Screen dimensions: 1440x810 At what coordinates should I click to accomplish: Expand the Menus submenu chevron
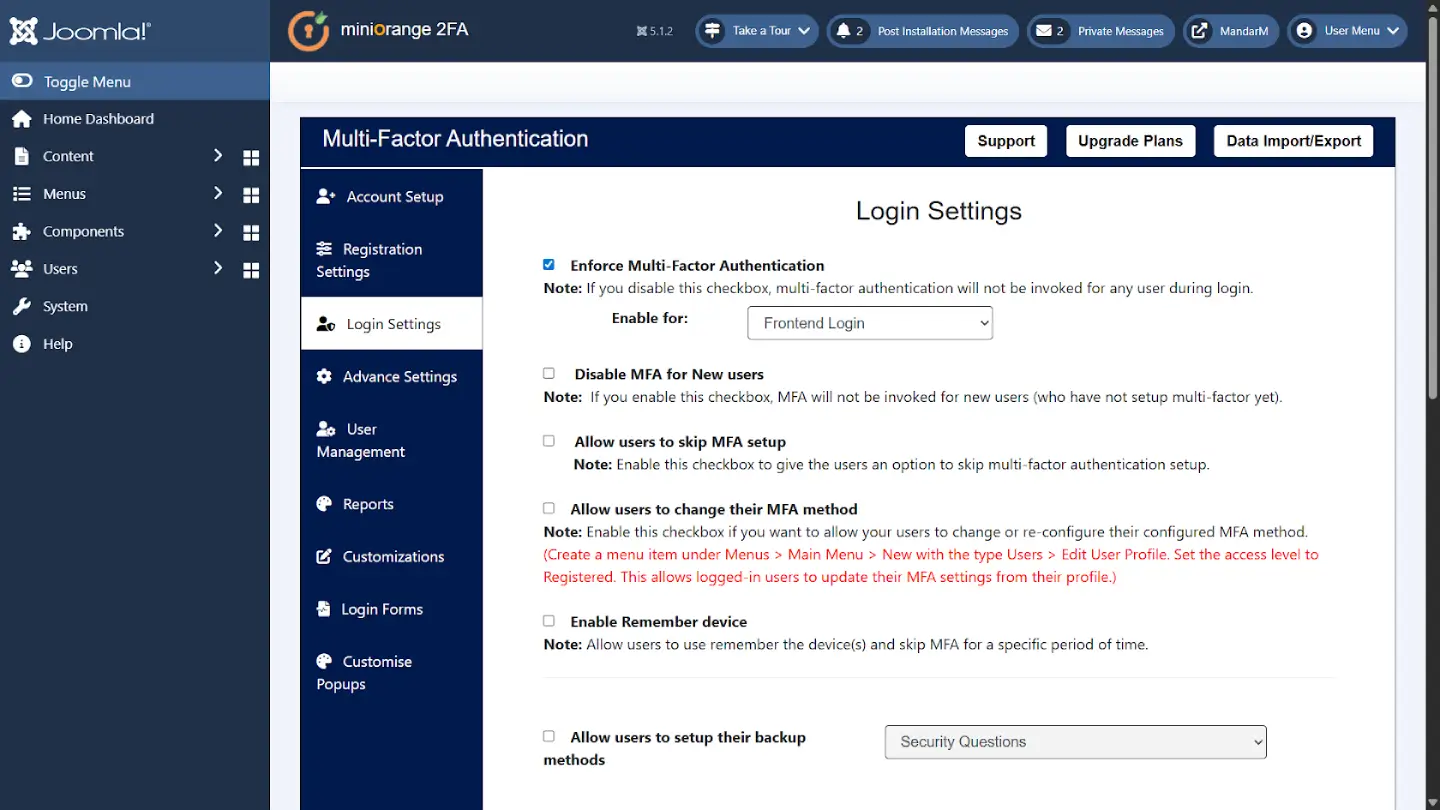point(217,193)
